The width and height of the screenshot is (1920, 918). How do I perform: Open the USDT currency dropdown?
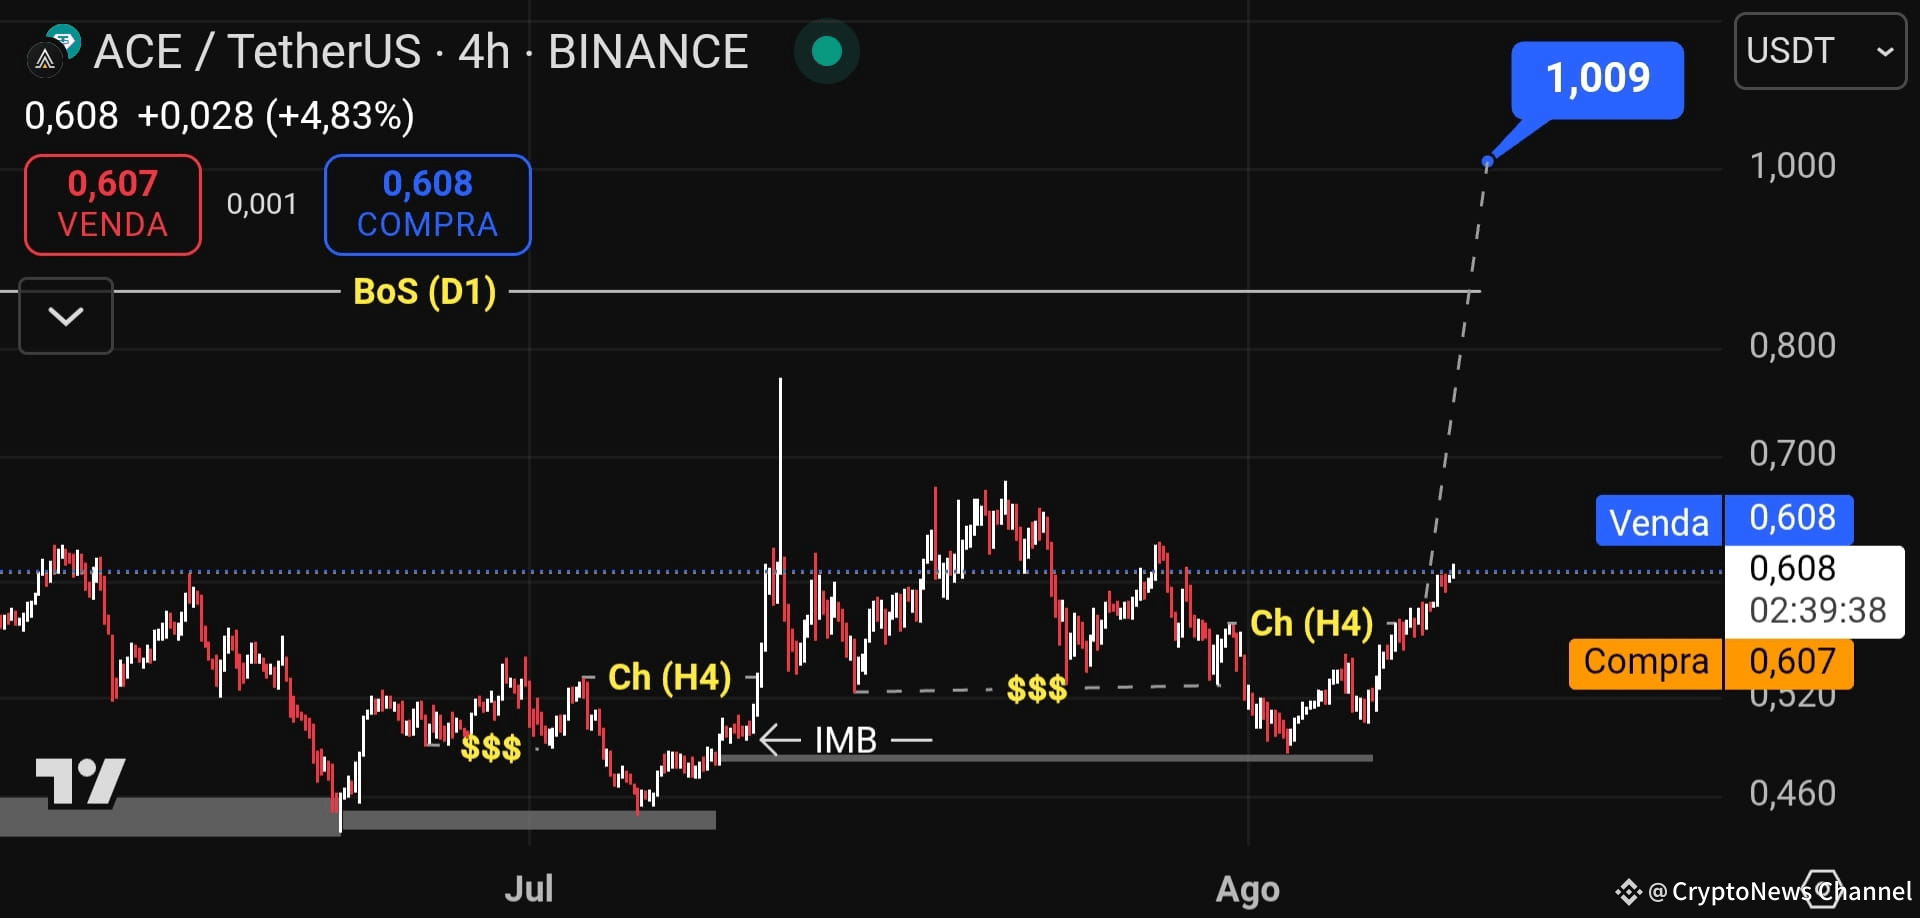point(1820,51)
